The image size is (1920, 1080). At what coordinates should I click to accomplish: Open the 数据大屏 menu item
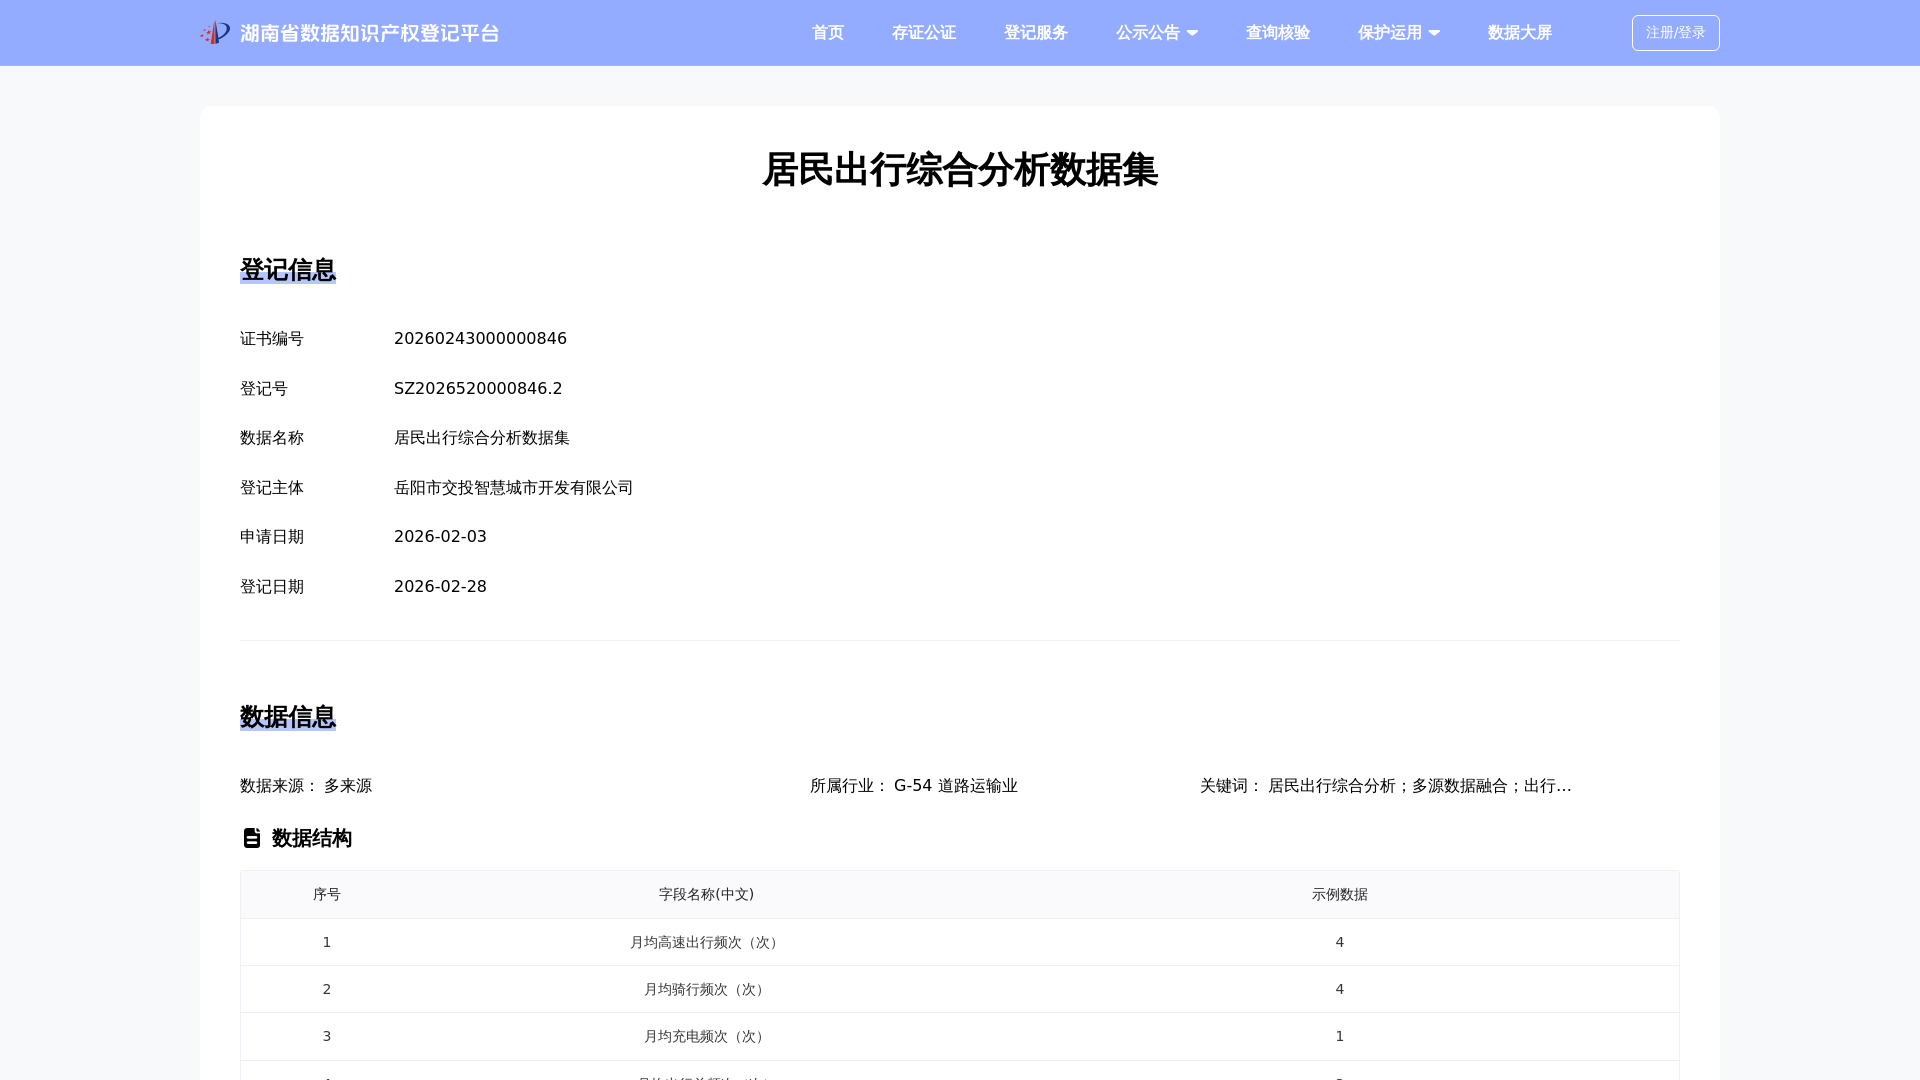click(1520, 33)
